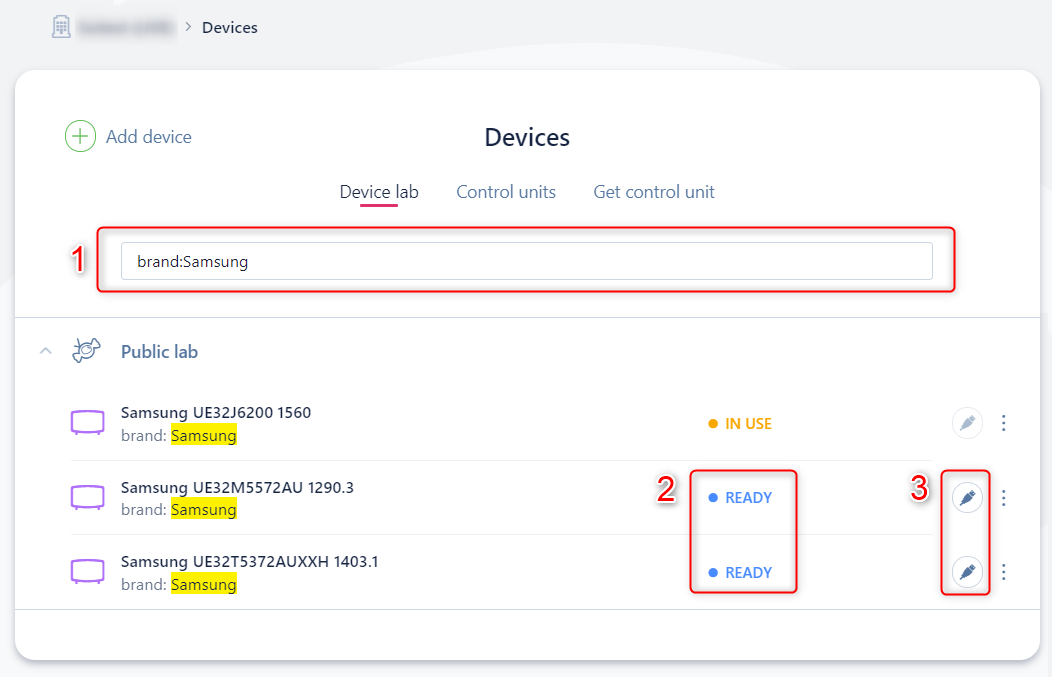Click the blurred organization name in breadcrumb
This screenshot has width=1052, height=677.
pyautogui.click(x=125, y=28)
